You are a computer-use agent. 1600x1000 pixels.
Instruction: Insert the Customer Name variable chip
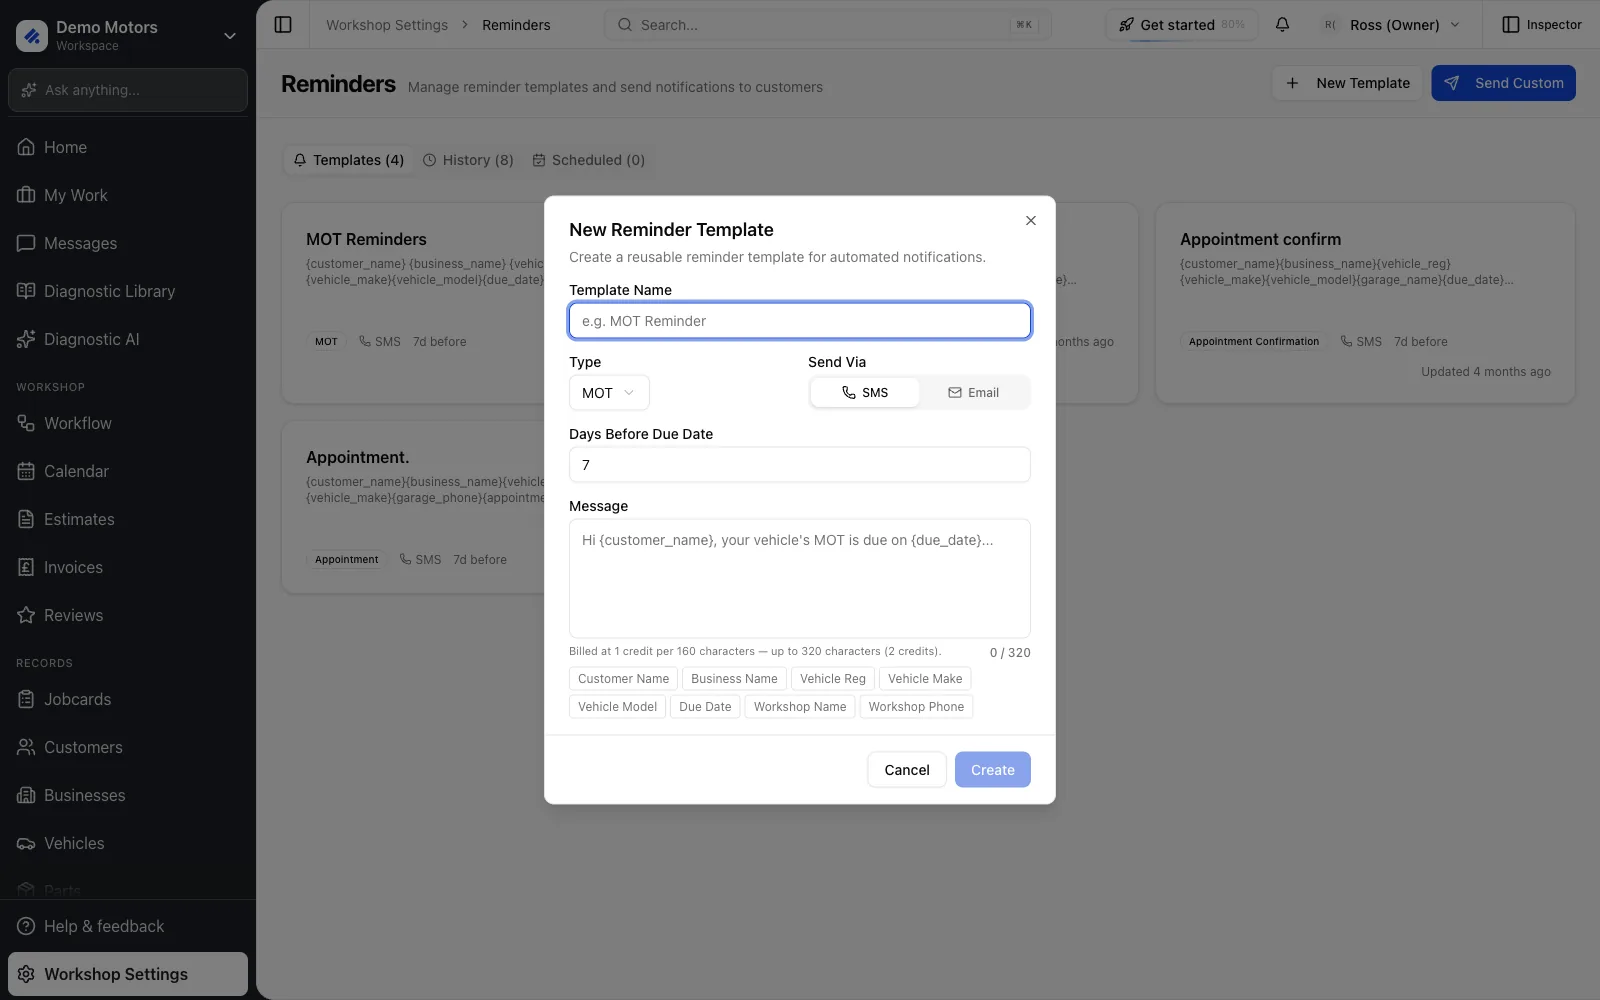pyautogui.click(x=623, y=678)
